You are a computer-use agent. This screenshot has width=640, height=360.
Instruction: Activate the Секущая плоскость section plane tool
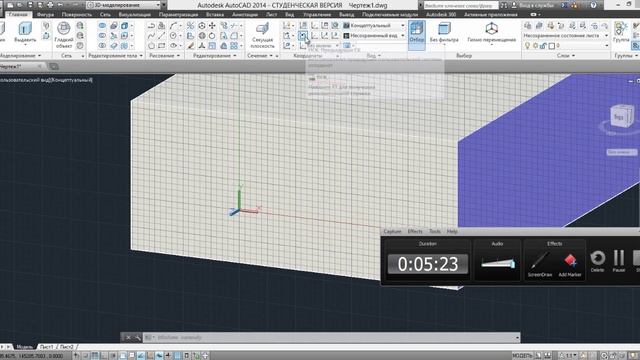tap(262, 35)
